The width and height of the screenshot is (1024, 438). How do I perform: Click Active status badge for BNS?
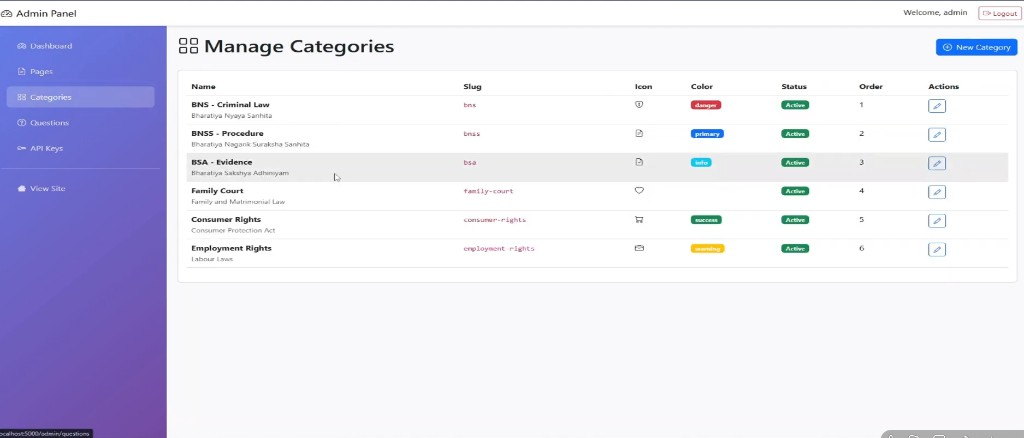[795, 105]
